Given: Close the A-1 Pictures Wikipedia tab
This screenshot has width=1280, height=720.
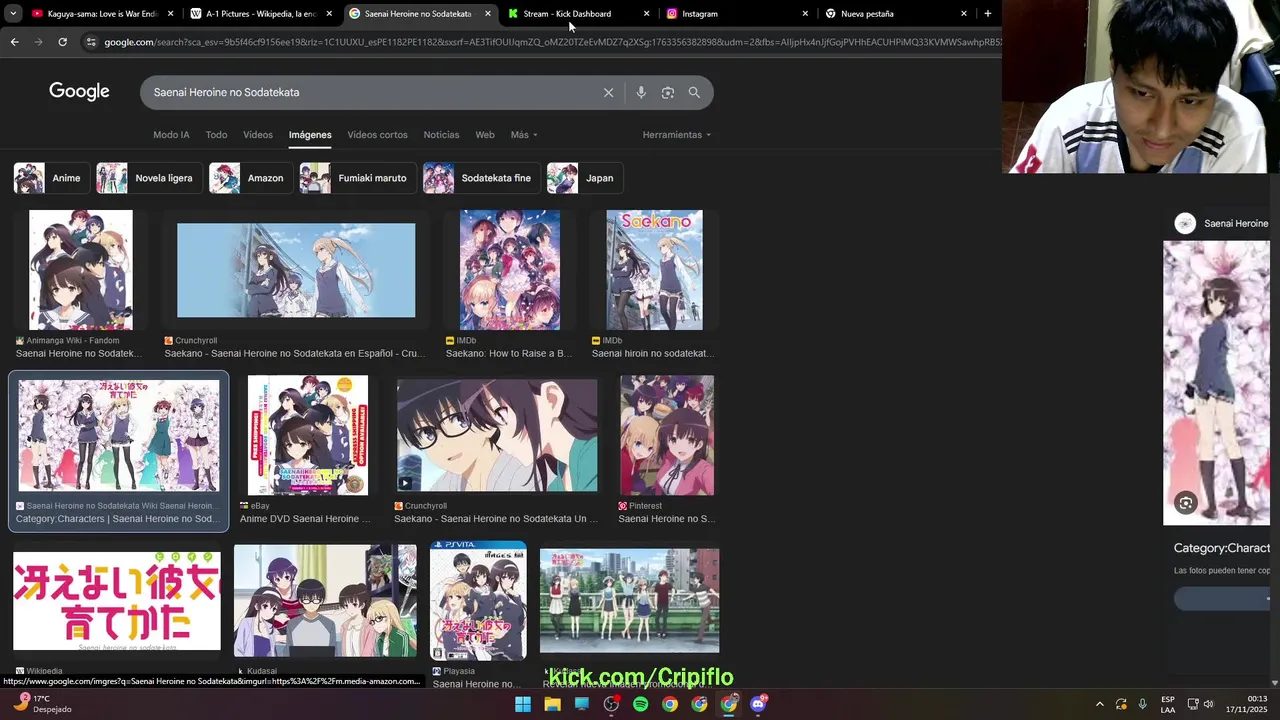Looking at the screenshot, I should 329,14.
